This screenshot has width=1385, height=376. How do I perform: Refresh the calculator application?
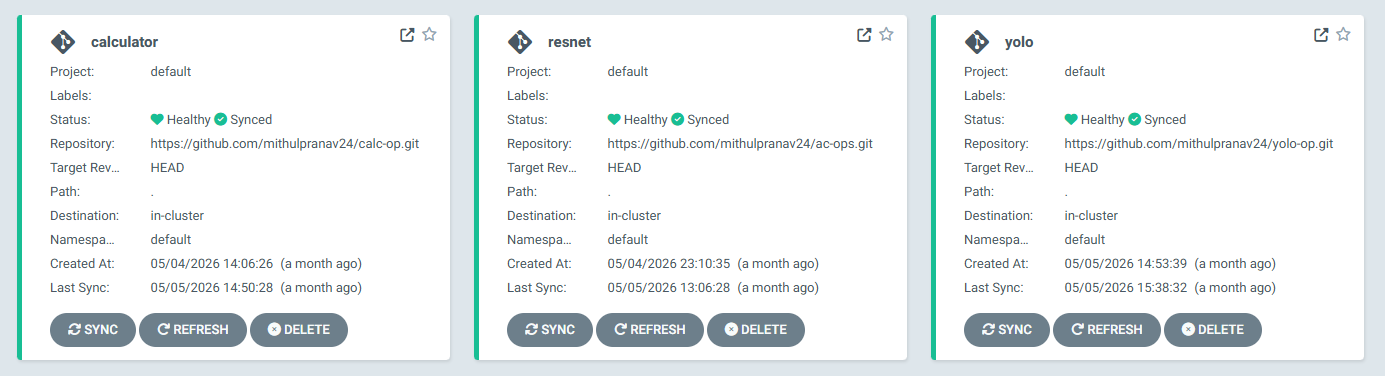pyautogui.click(x=193, y=330)
